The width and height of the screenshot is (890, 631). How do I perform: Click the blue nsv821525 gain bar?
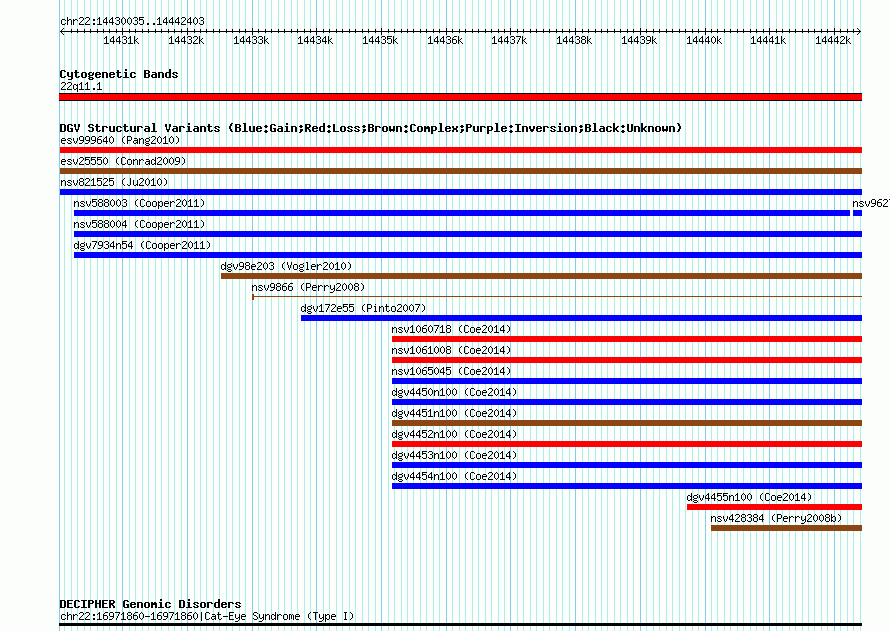coord(460,192)
